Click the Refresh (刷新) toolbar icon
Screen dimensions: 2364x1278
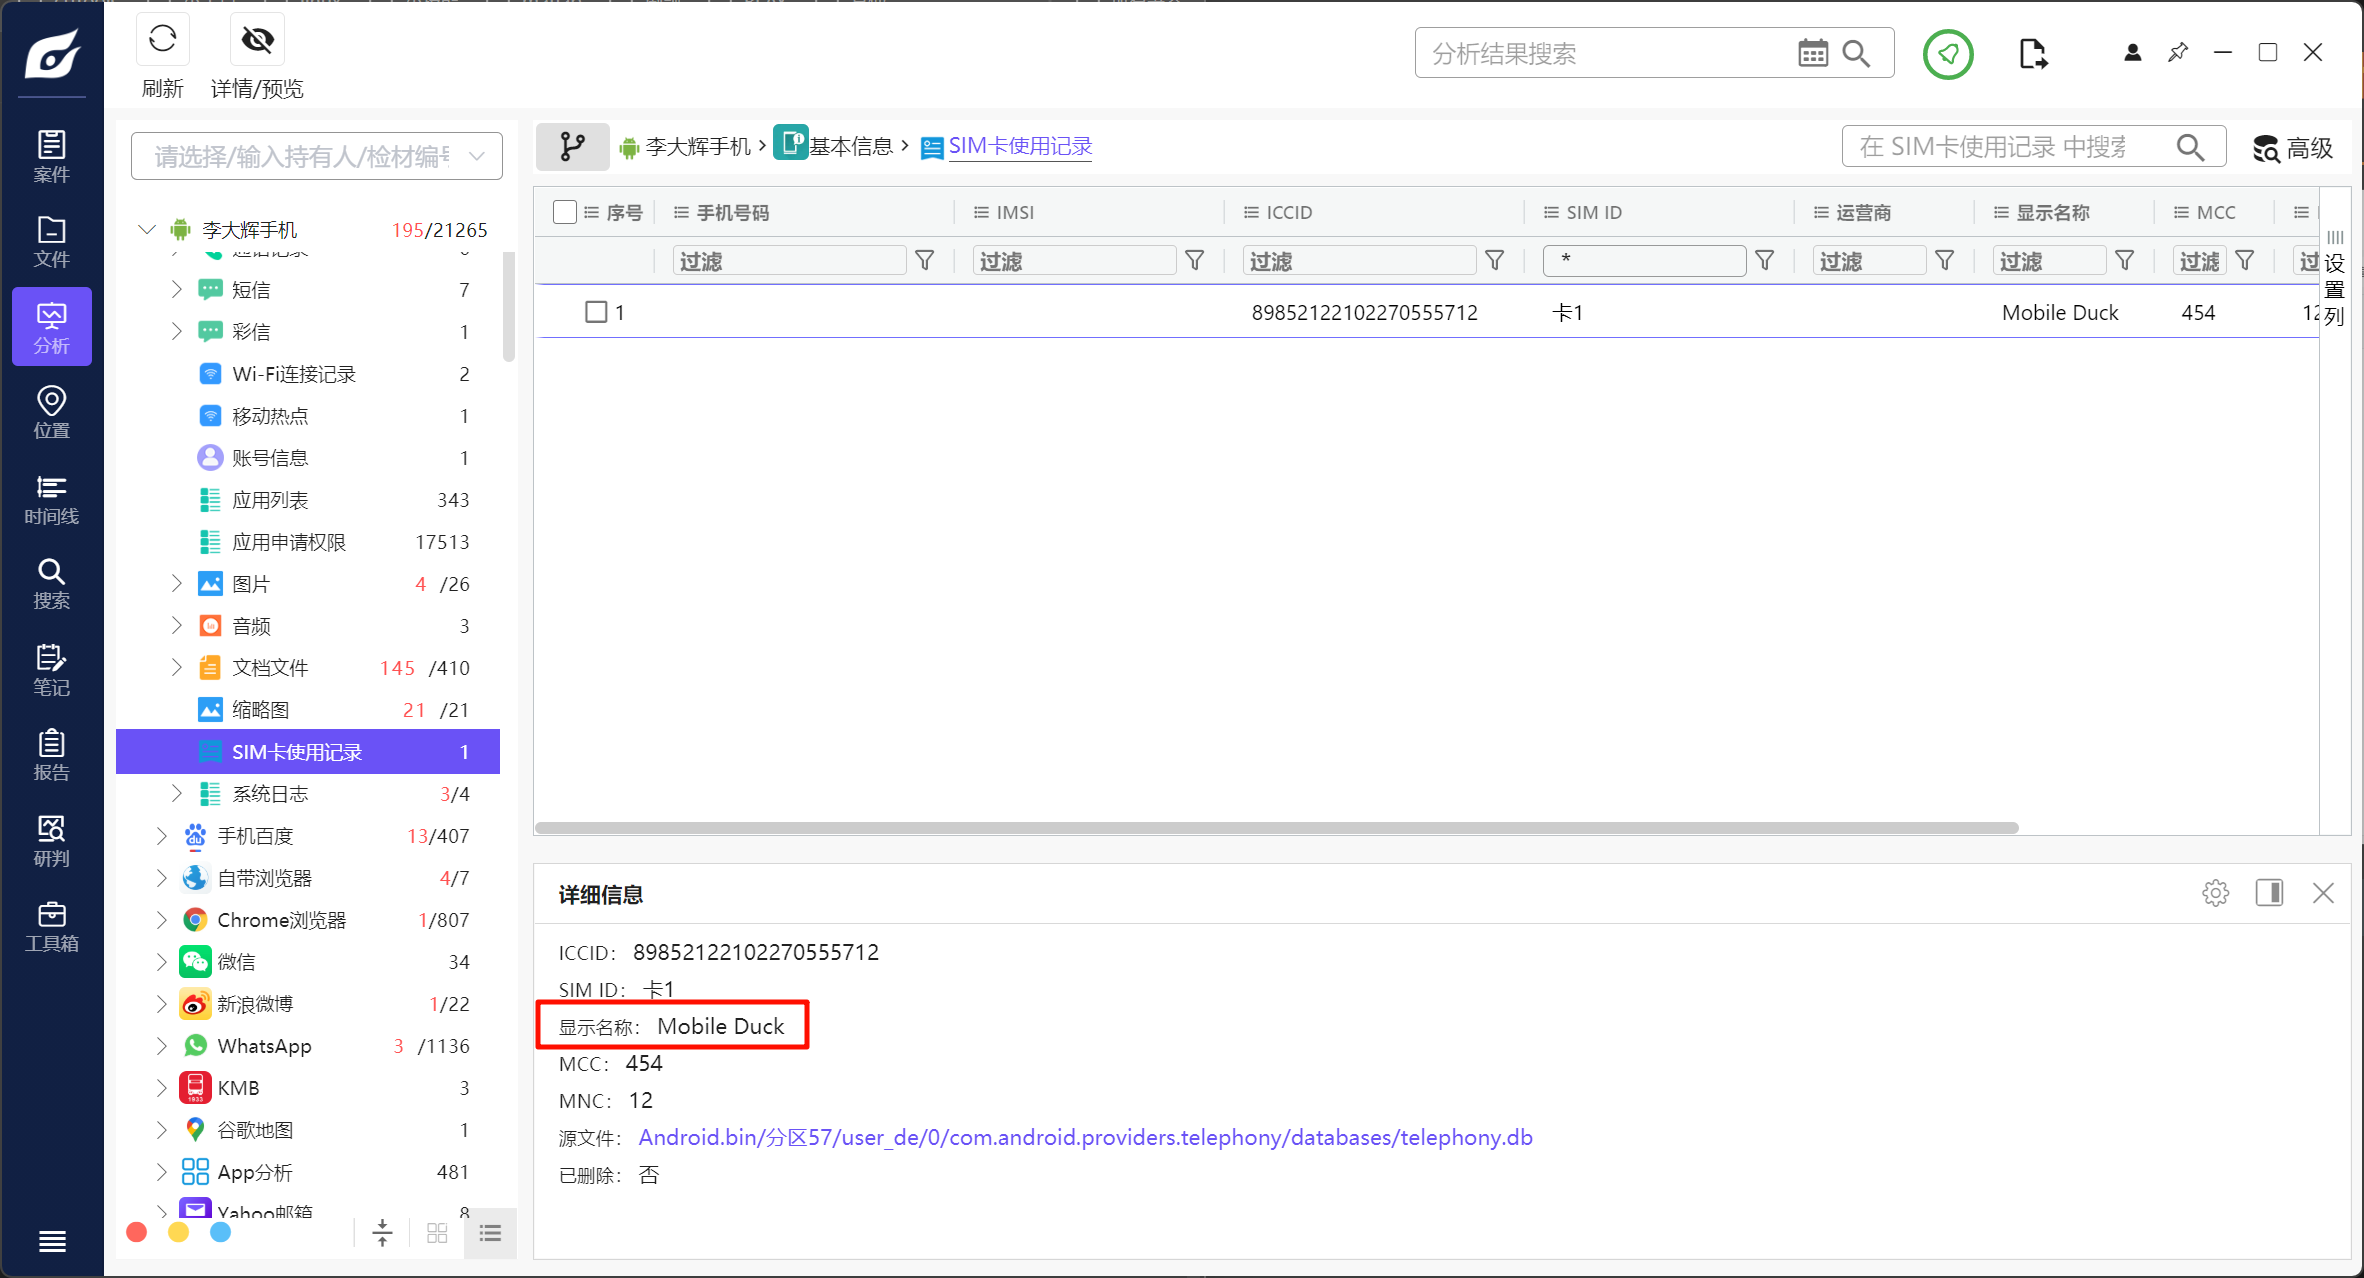coord(162,40)
